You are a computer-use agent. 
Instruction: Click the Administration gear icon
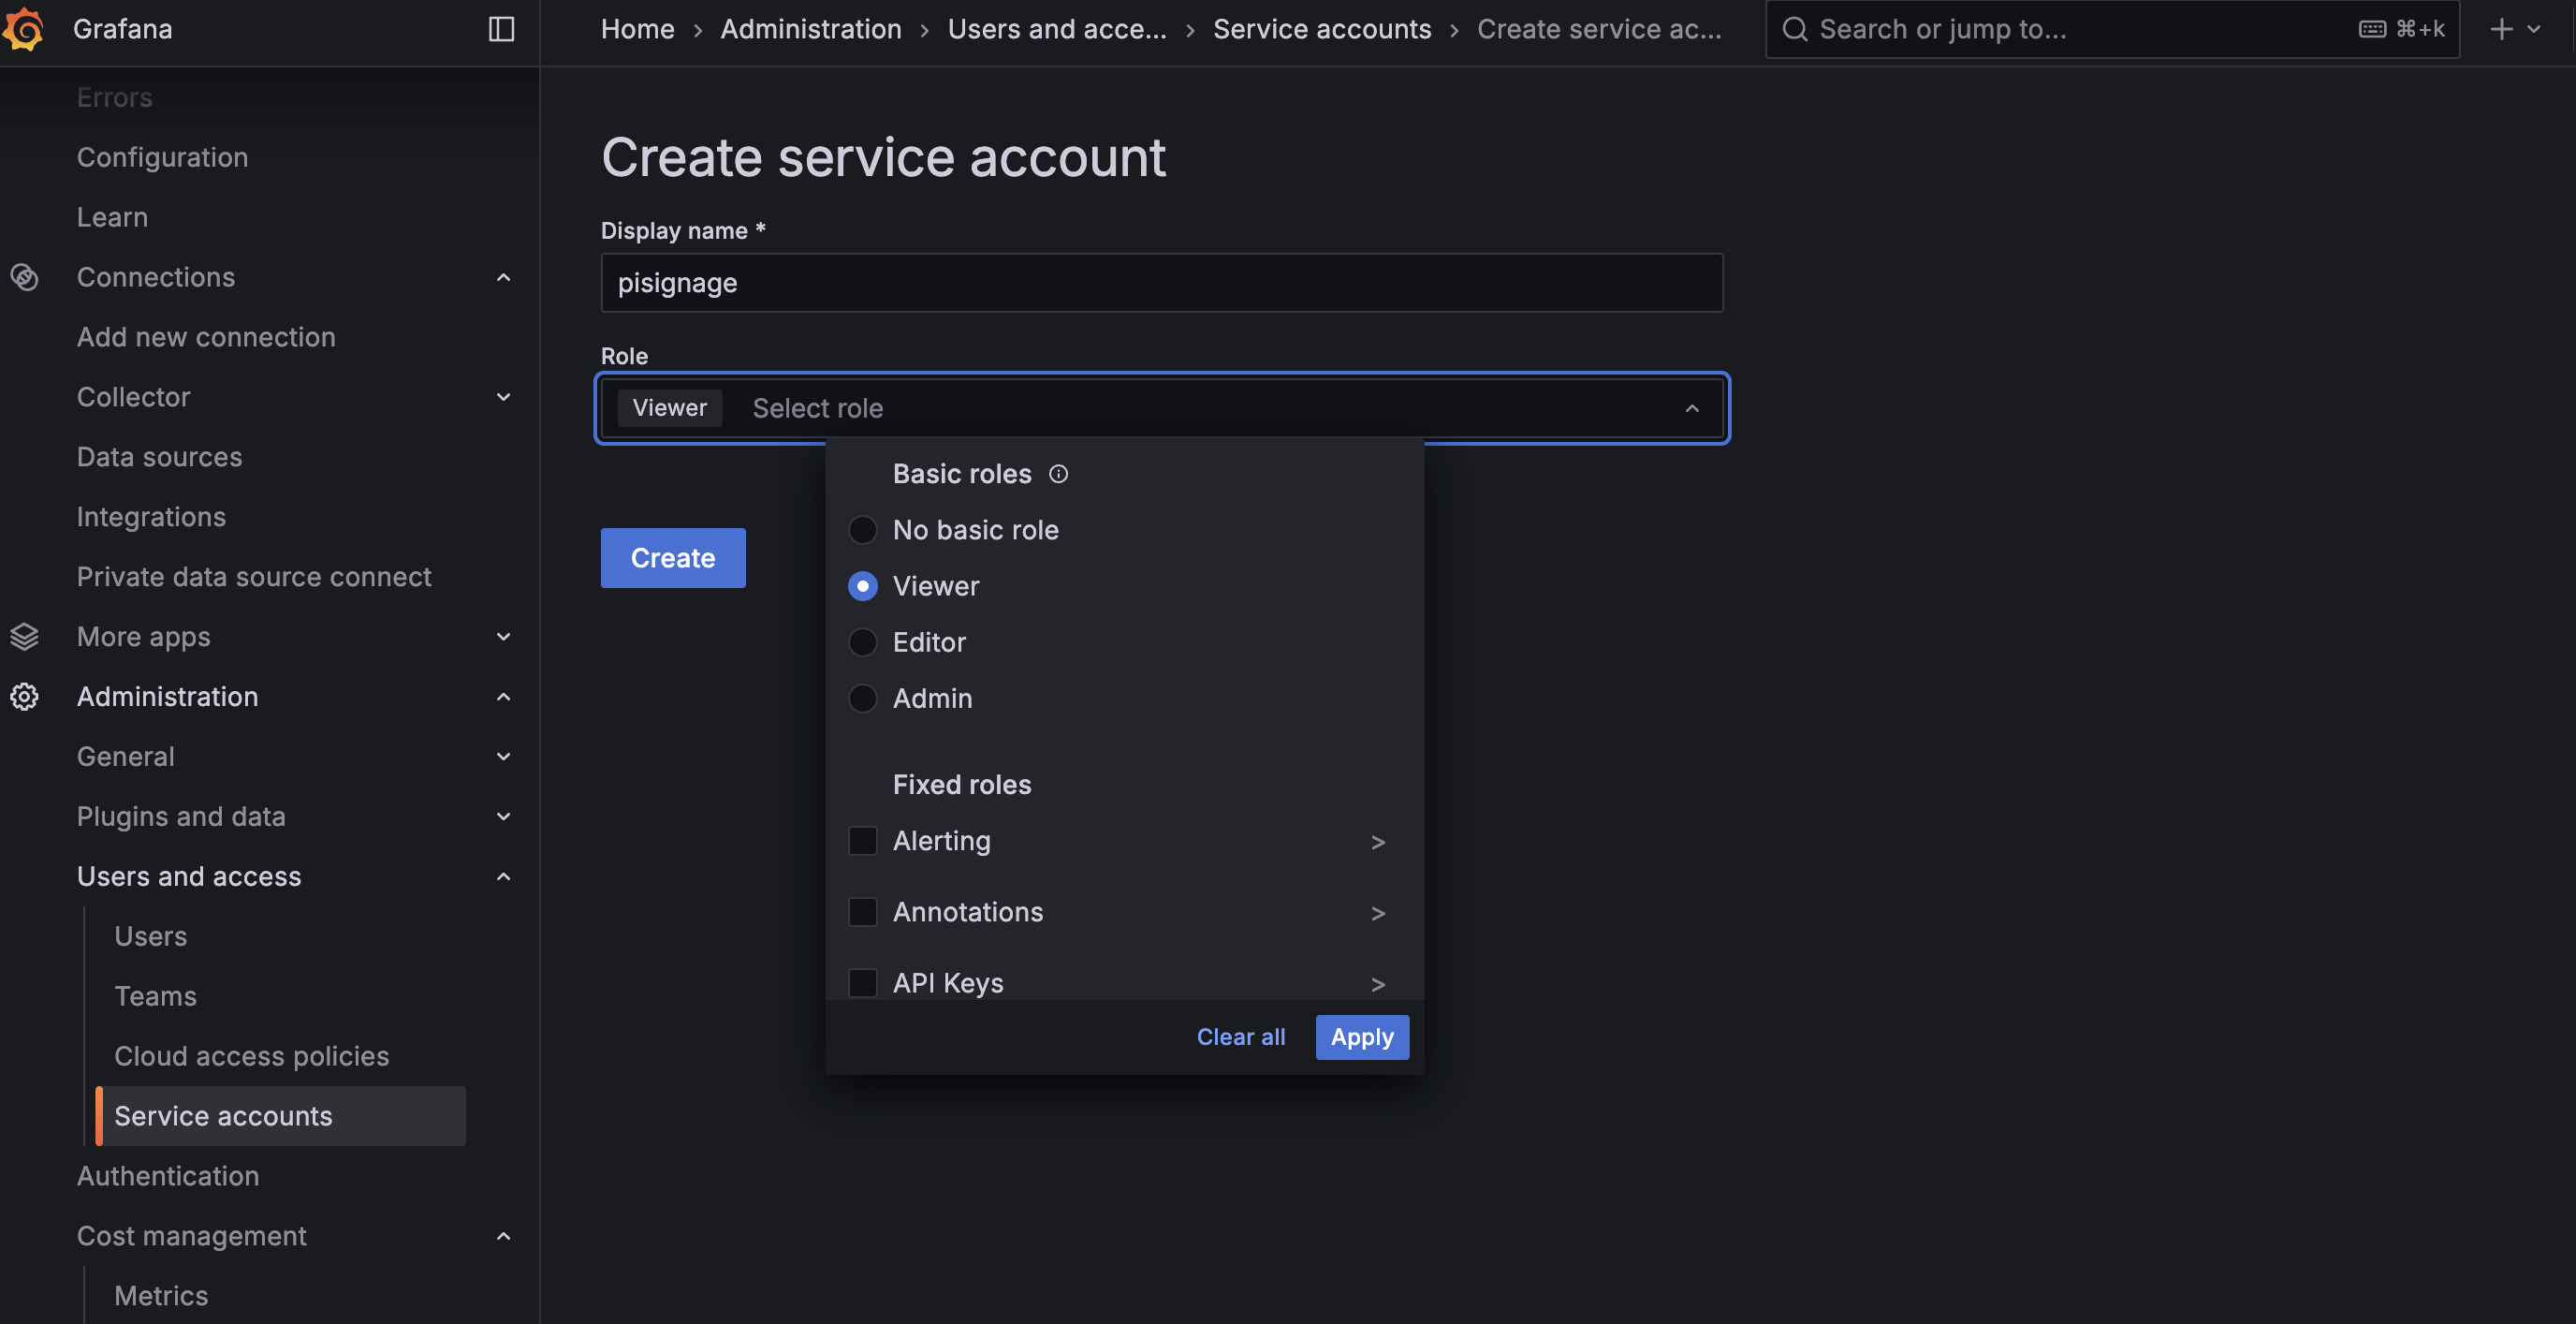[x=24, y=697]
